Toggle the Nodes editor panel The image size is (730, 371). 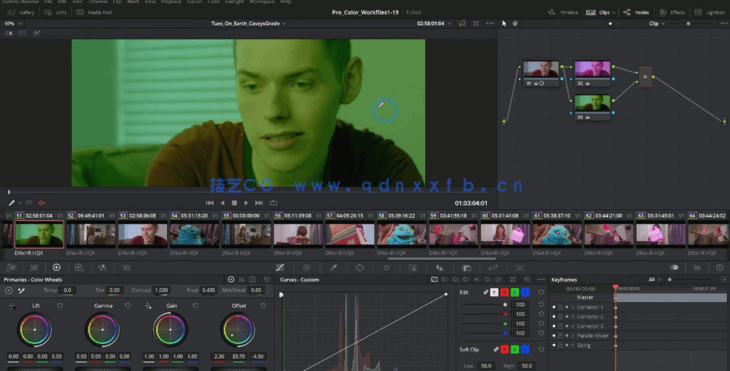coord(636,12)
